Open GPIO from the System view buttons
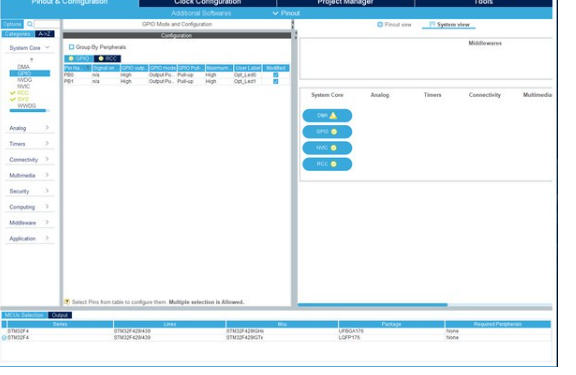The width and height of the screenshot is (576, 375). coord(327,131)
